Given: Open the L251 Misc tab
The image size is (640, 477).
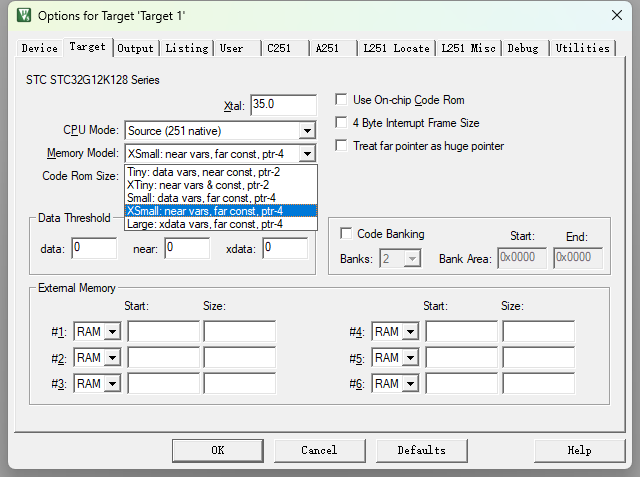Looking at the screenshot, I should 469,48.
